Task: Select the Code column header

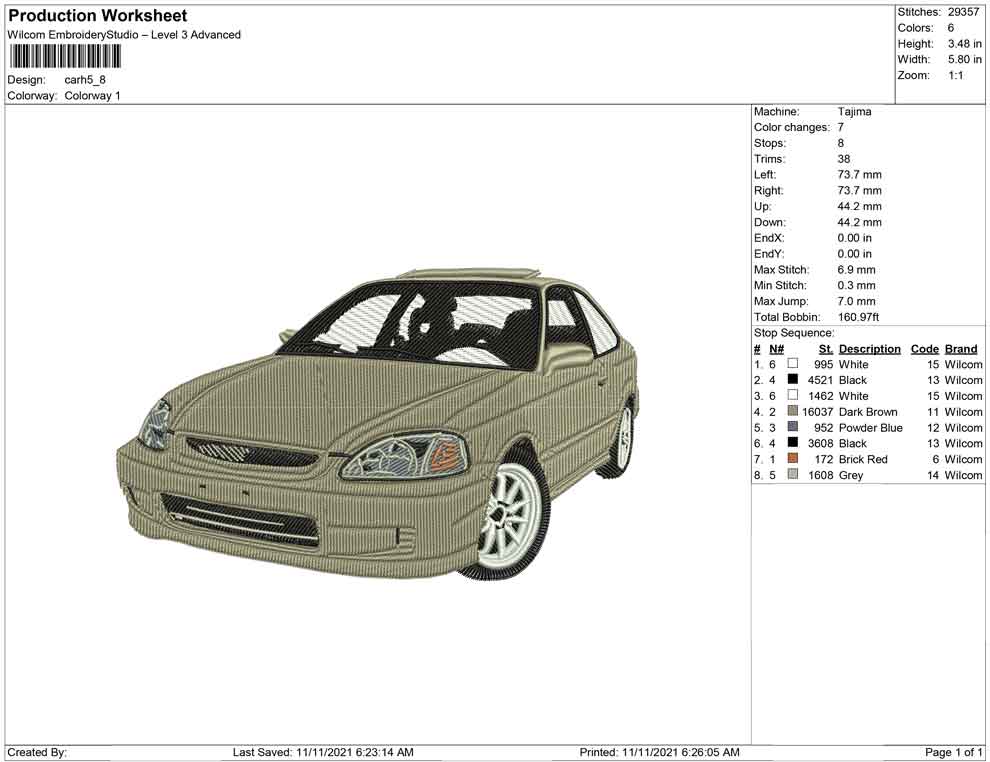Action: click(925, 348)
